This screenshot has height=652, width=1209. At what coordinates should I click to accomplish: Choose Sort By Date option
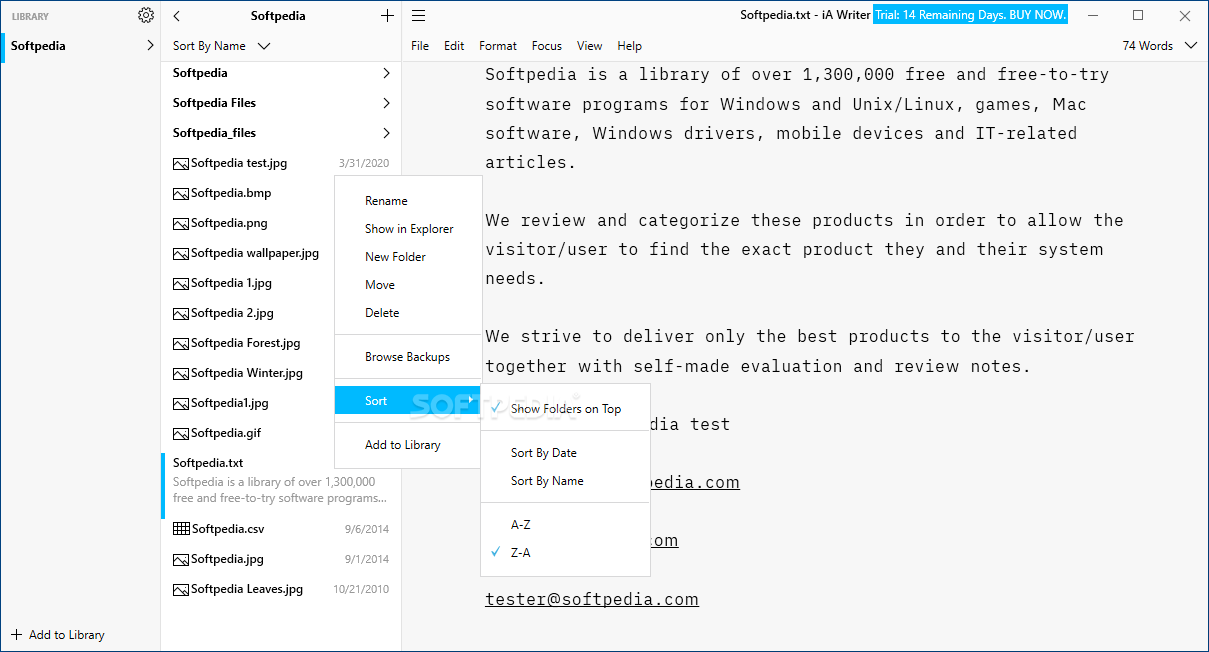click(x=565, y=452)
